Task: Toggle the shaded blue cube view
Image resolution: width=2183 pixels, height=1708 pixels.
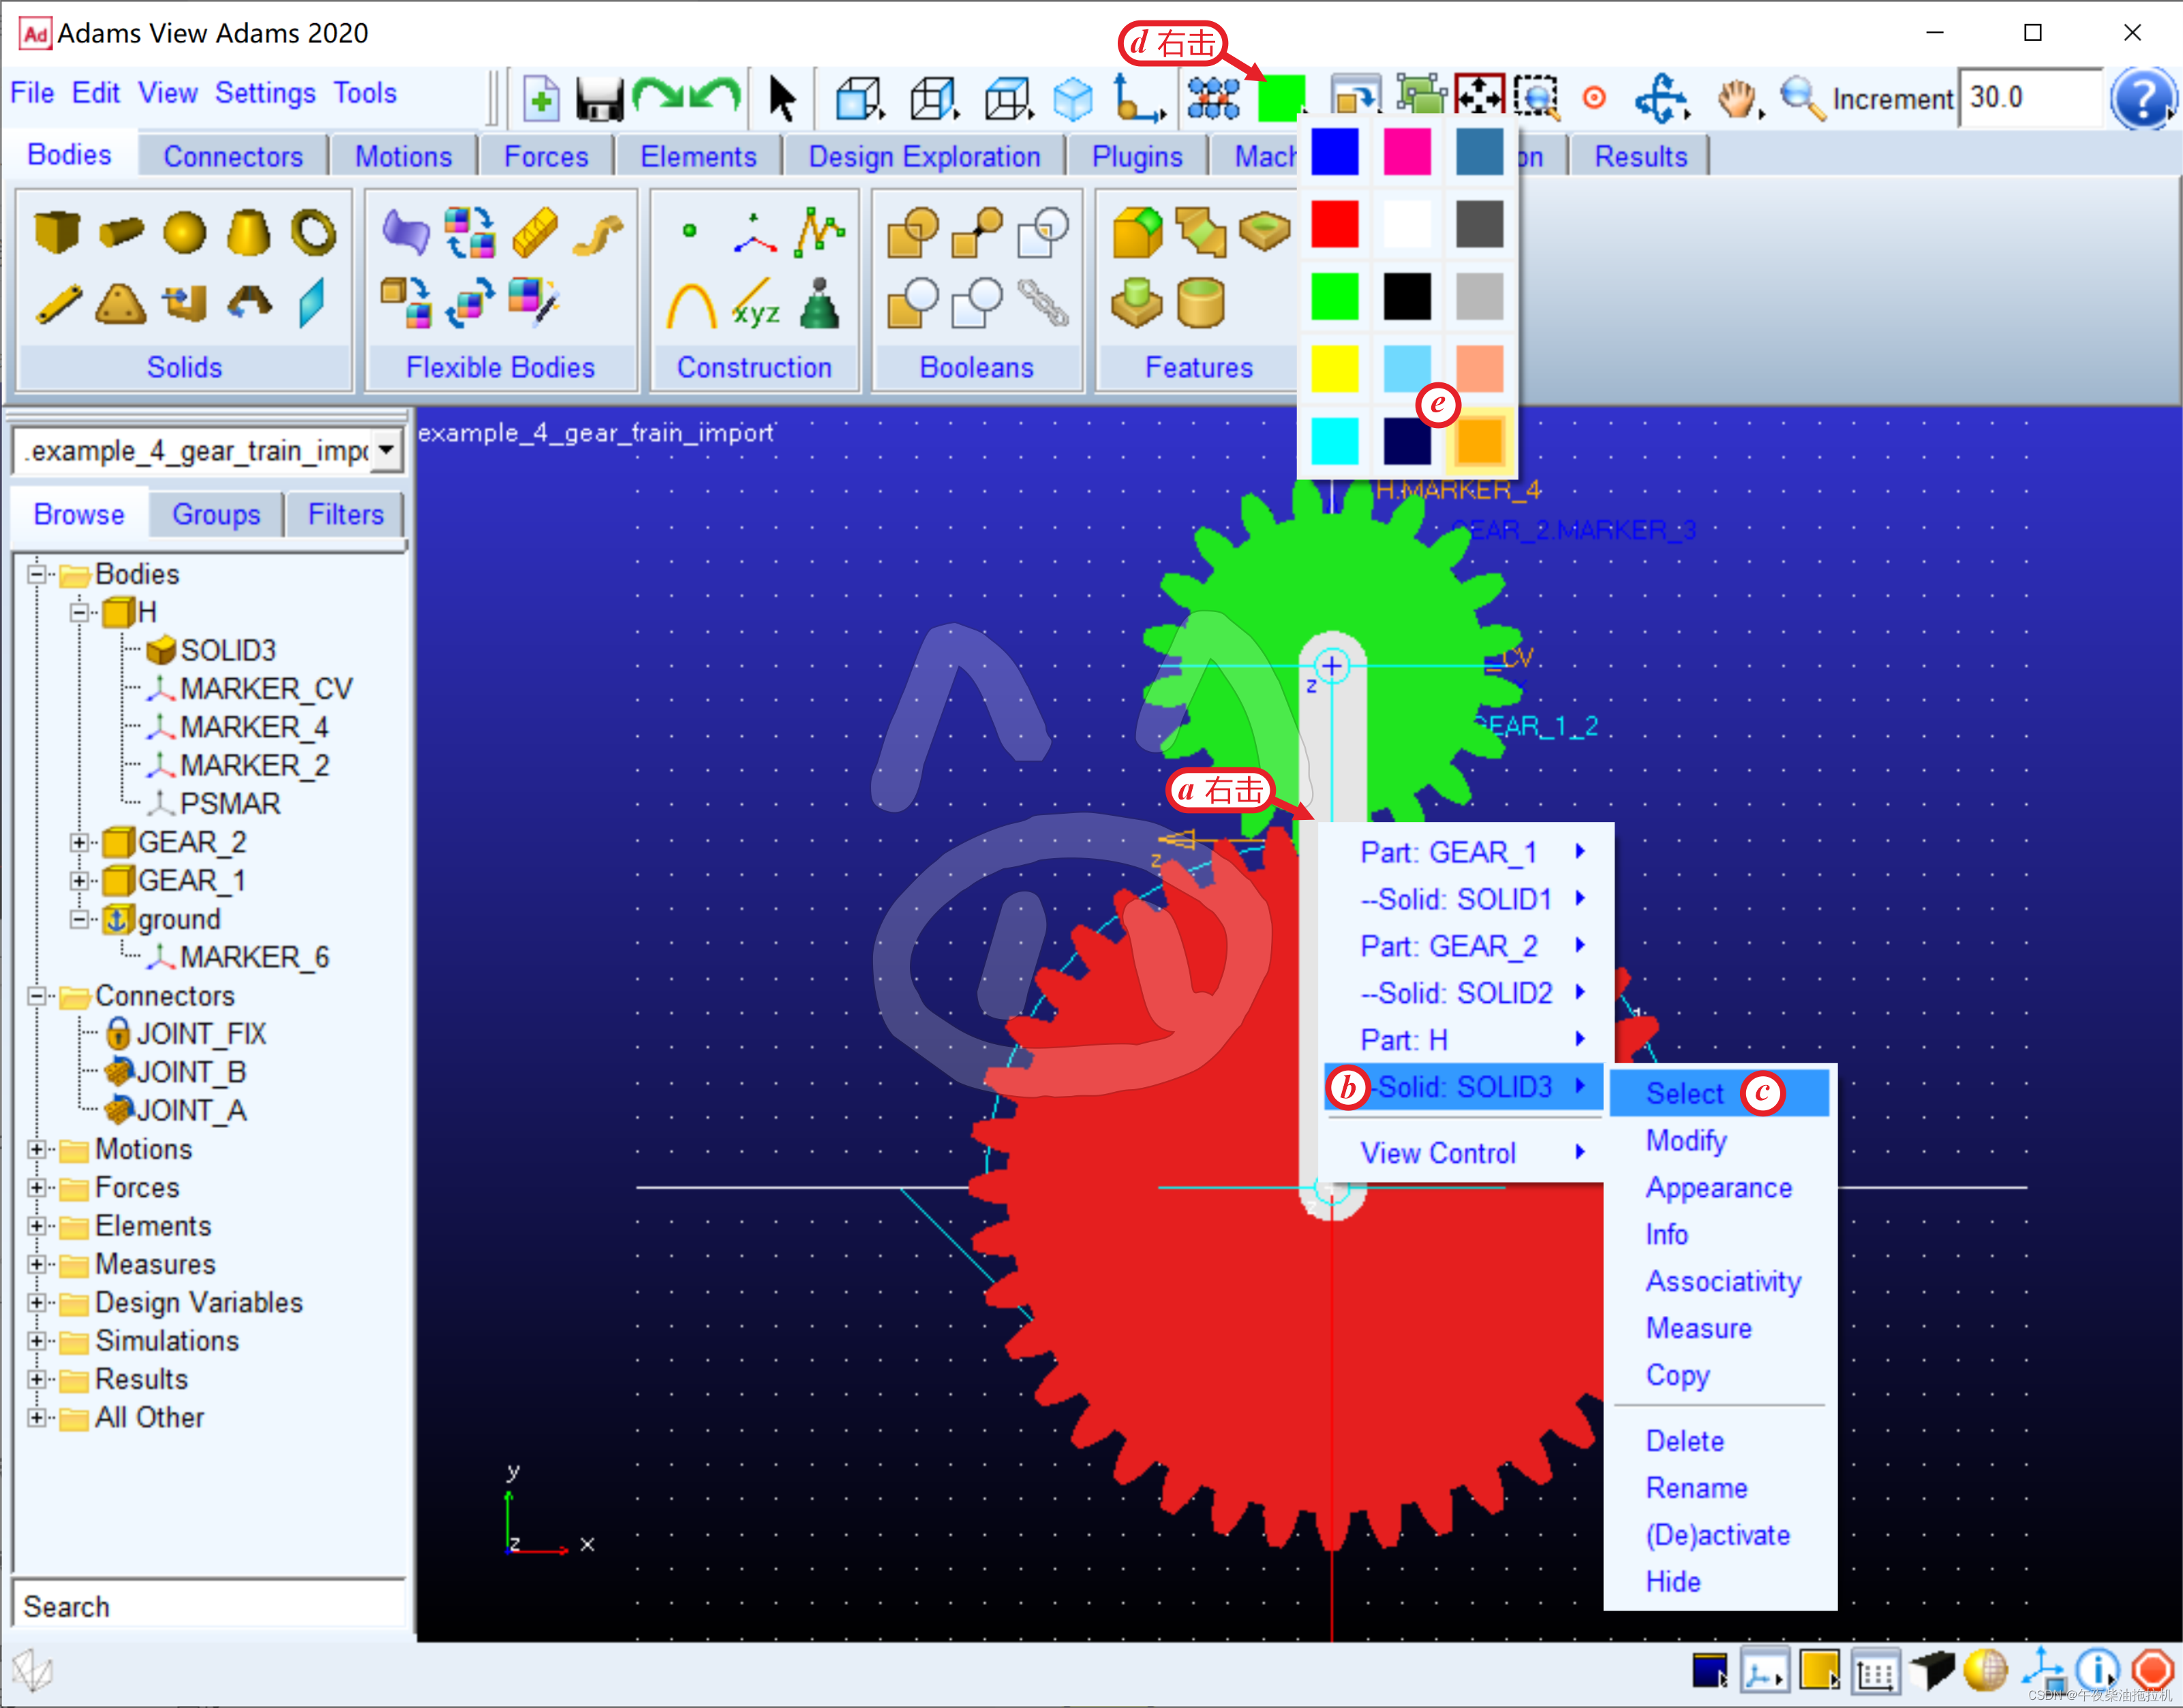Action: click(x=1072, y=98)
